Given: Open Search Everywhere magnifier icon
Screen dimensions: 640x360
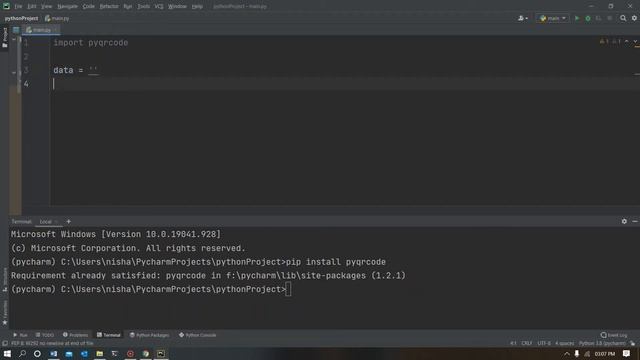Looking at the screenshot, I should [x=623, y=18].
